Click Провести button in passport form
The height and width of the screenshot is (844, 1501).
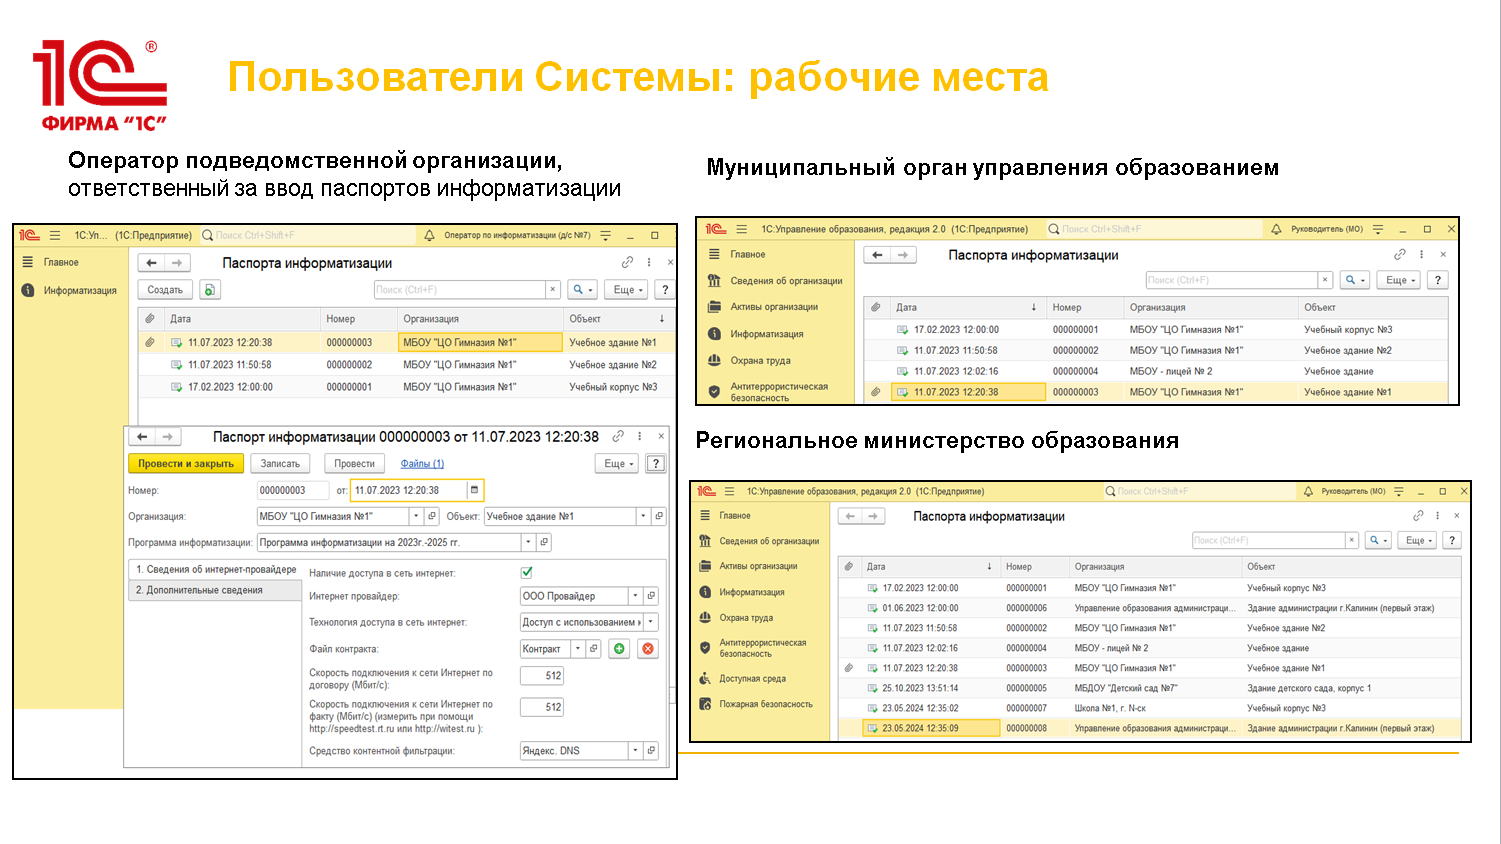tap(354, 463)
